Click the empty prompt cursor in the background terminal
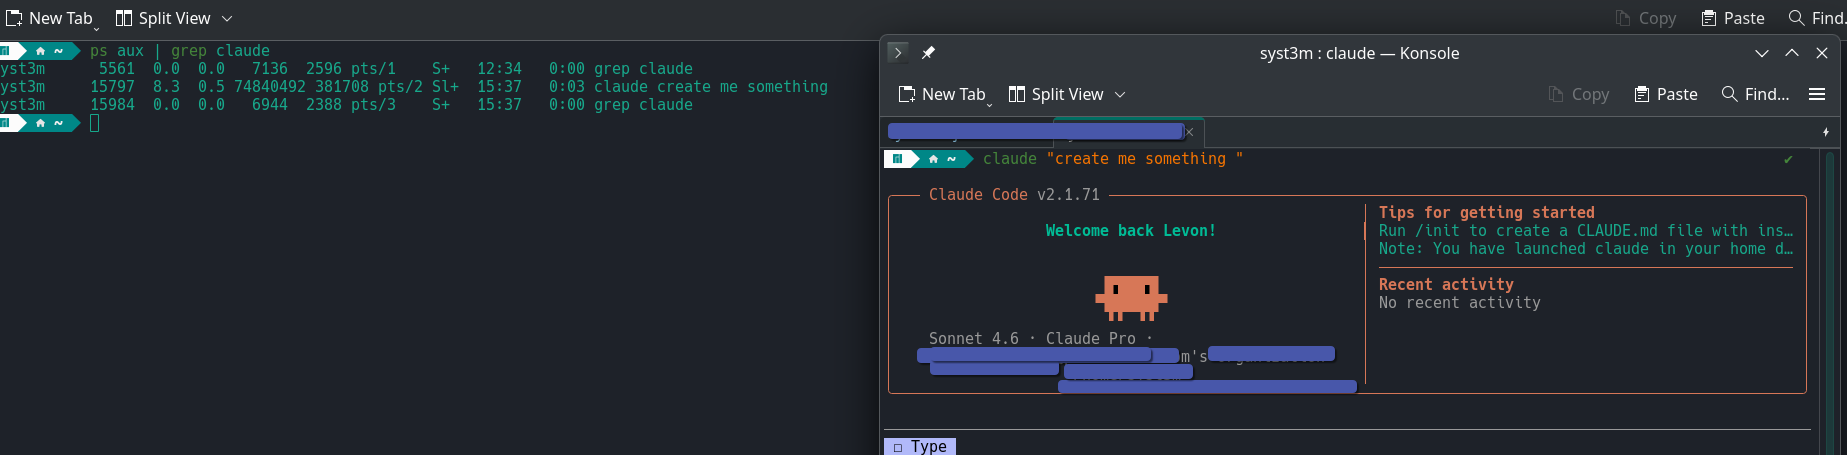 [x=95, y=123]
